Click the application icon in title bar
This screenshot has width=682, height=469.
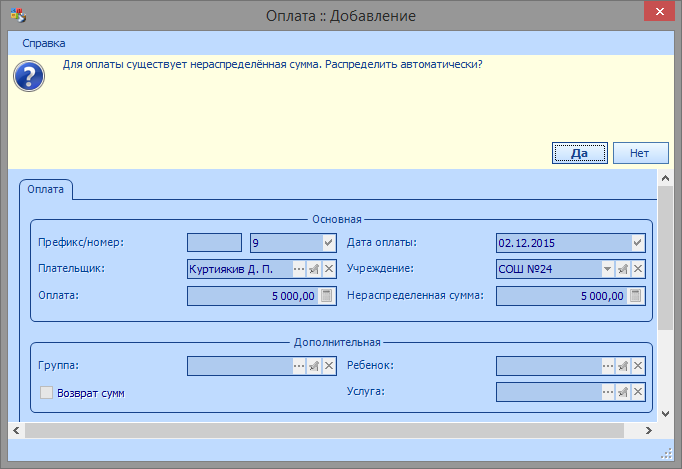18,15
